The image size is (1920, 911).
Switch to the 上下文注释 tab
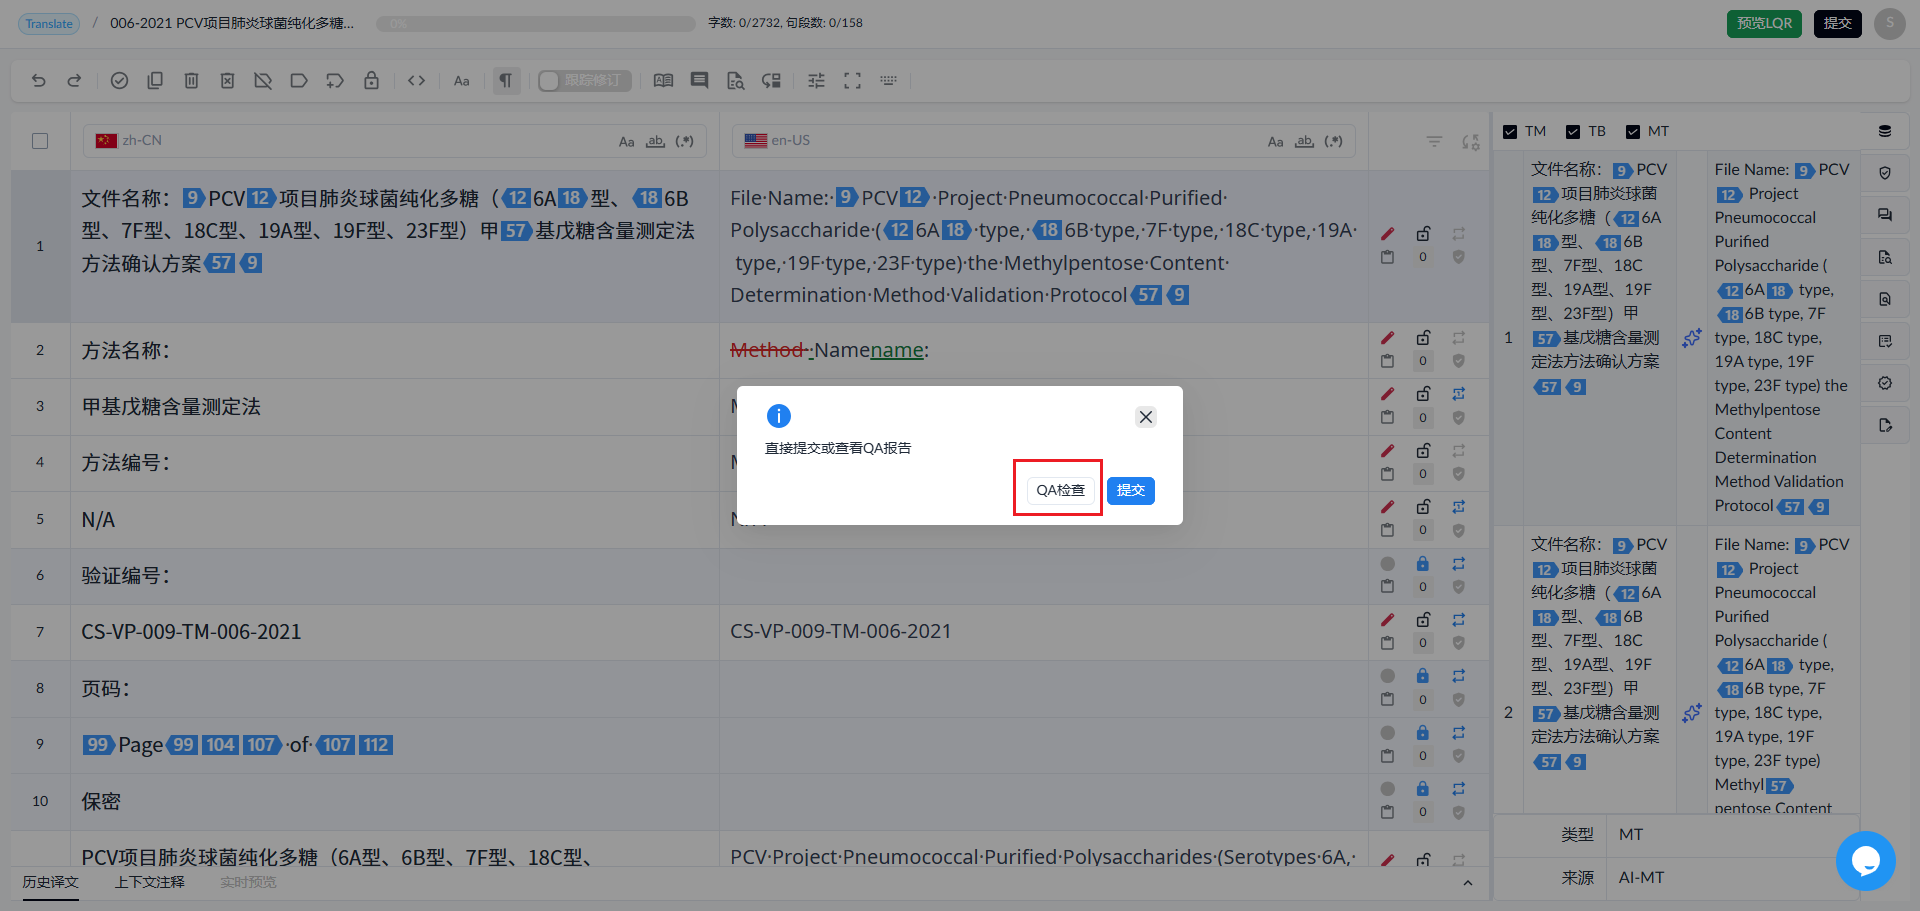(149, 882)
